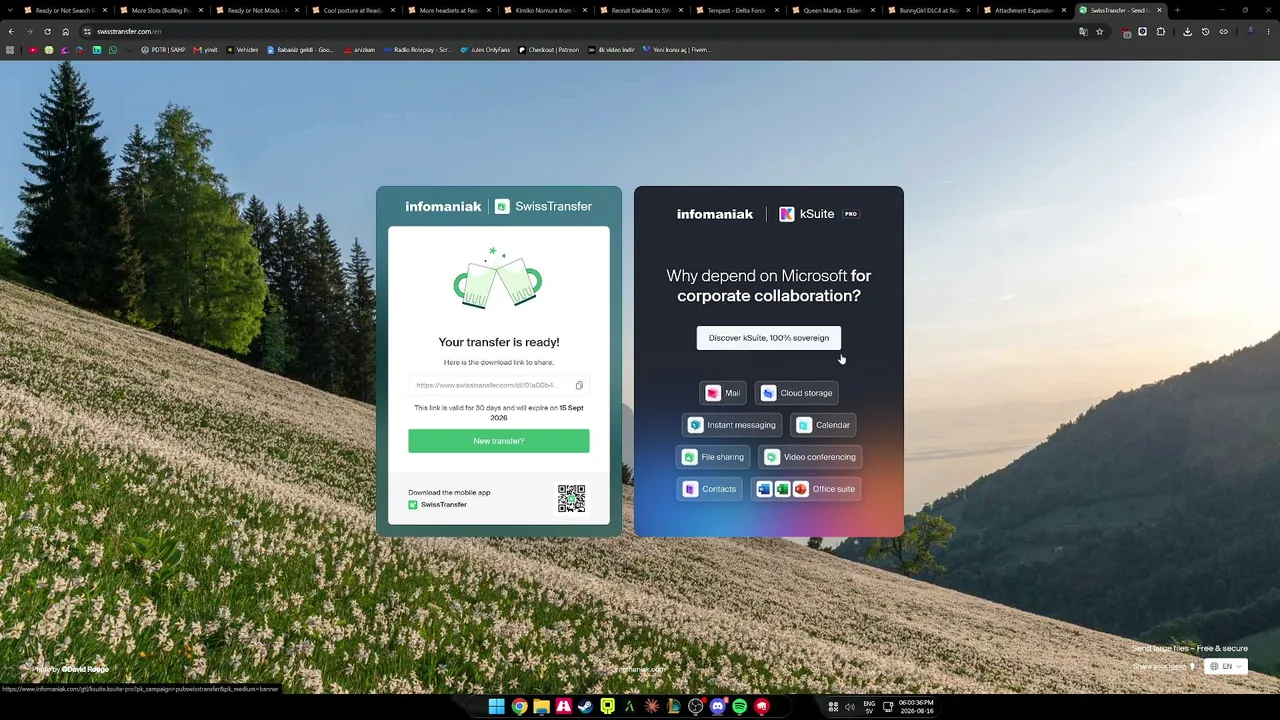Switch to the Tempest - Delta Force tab
The width and height of the screenshot is (1280, 720).
(736, 10)
